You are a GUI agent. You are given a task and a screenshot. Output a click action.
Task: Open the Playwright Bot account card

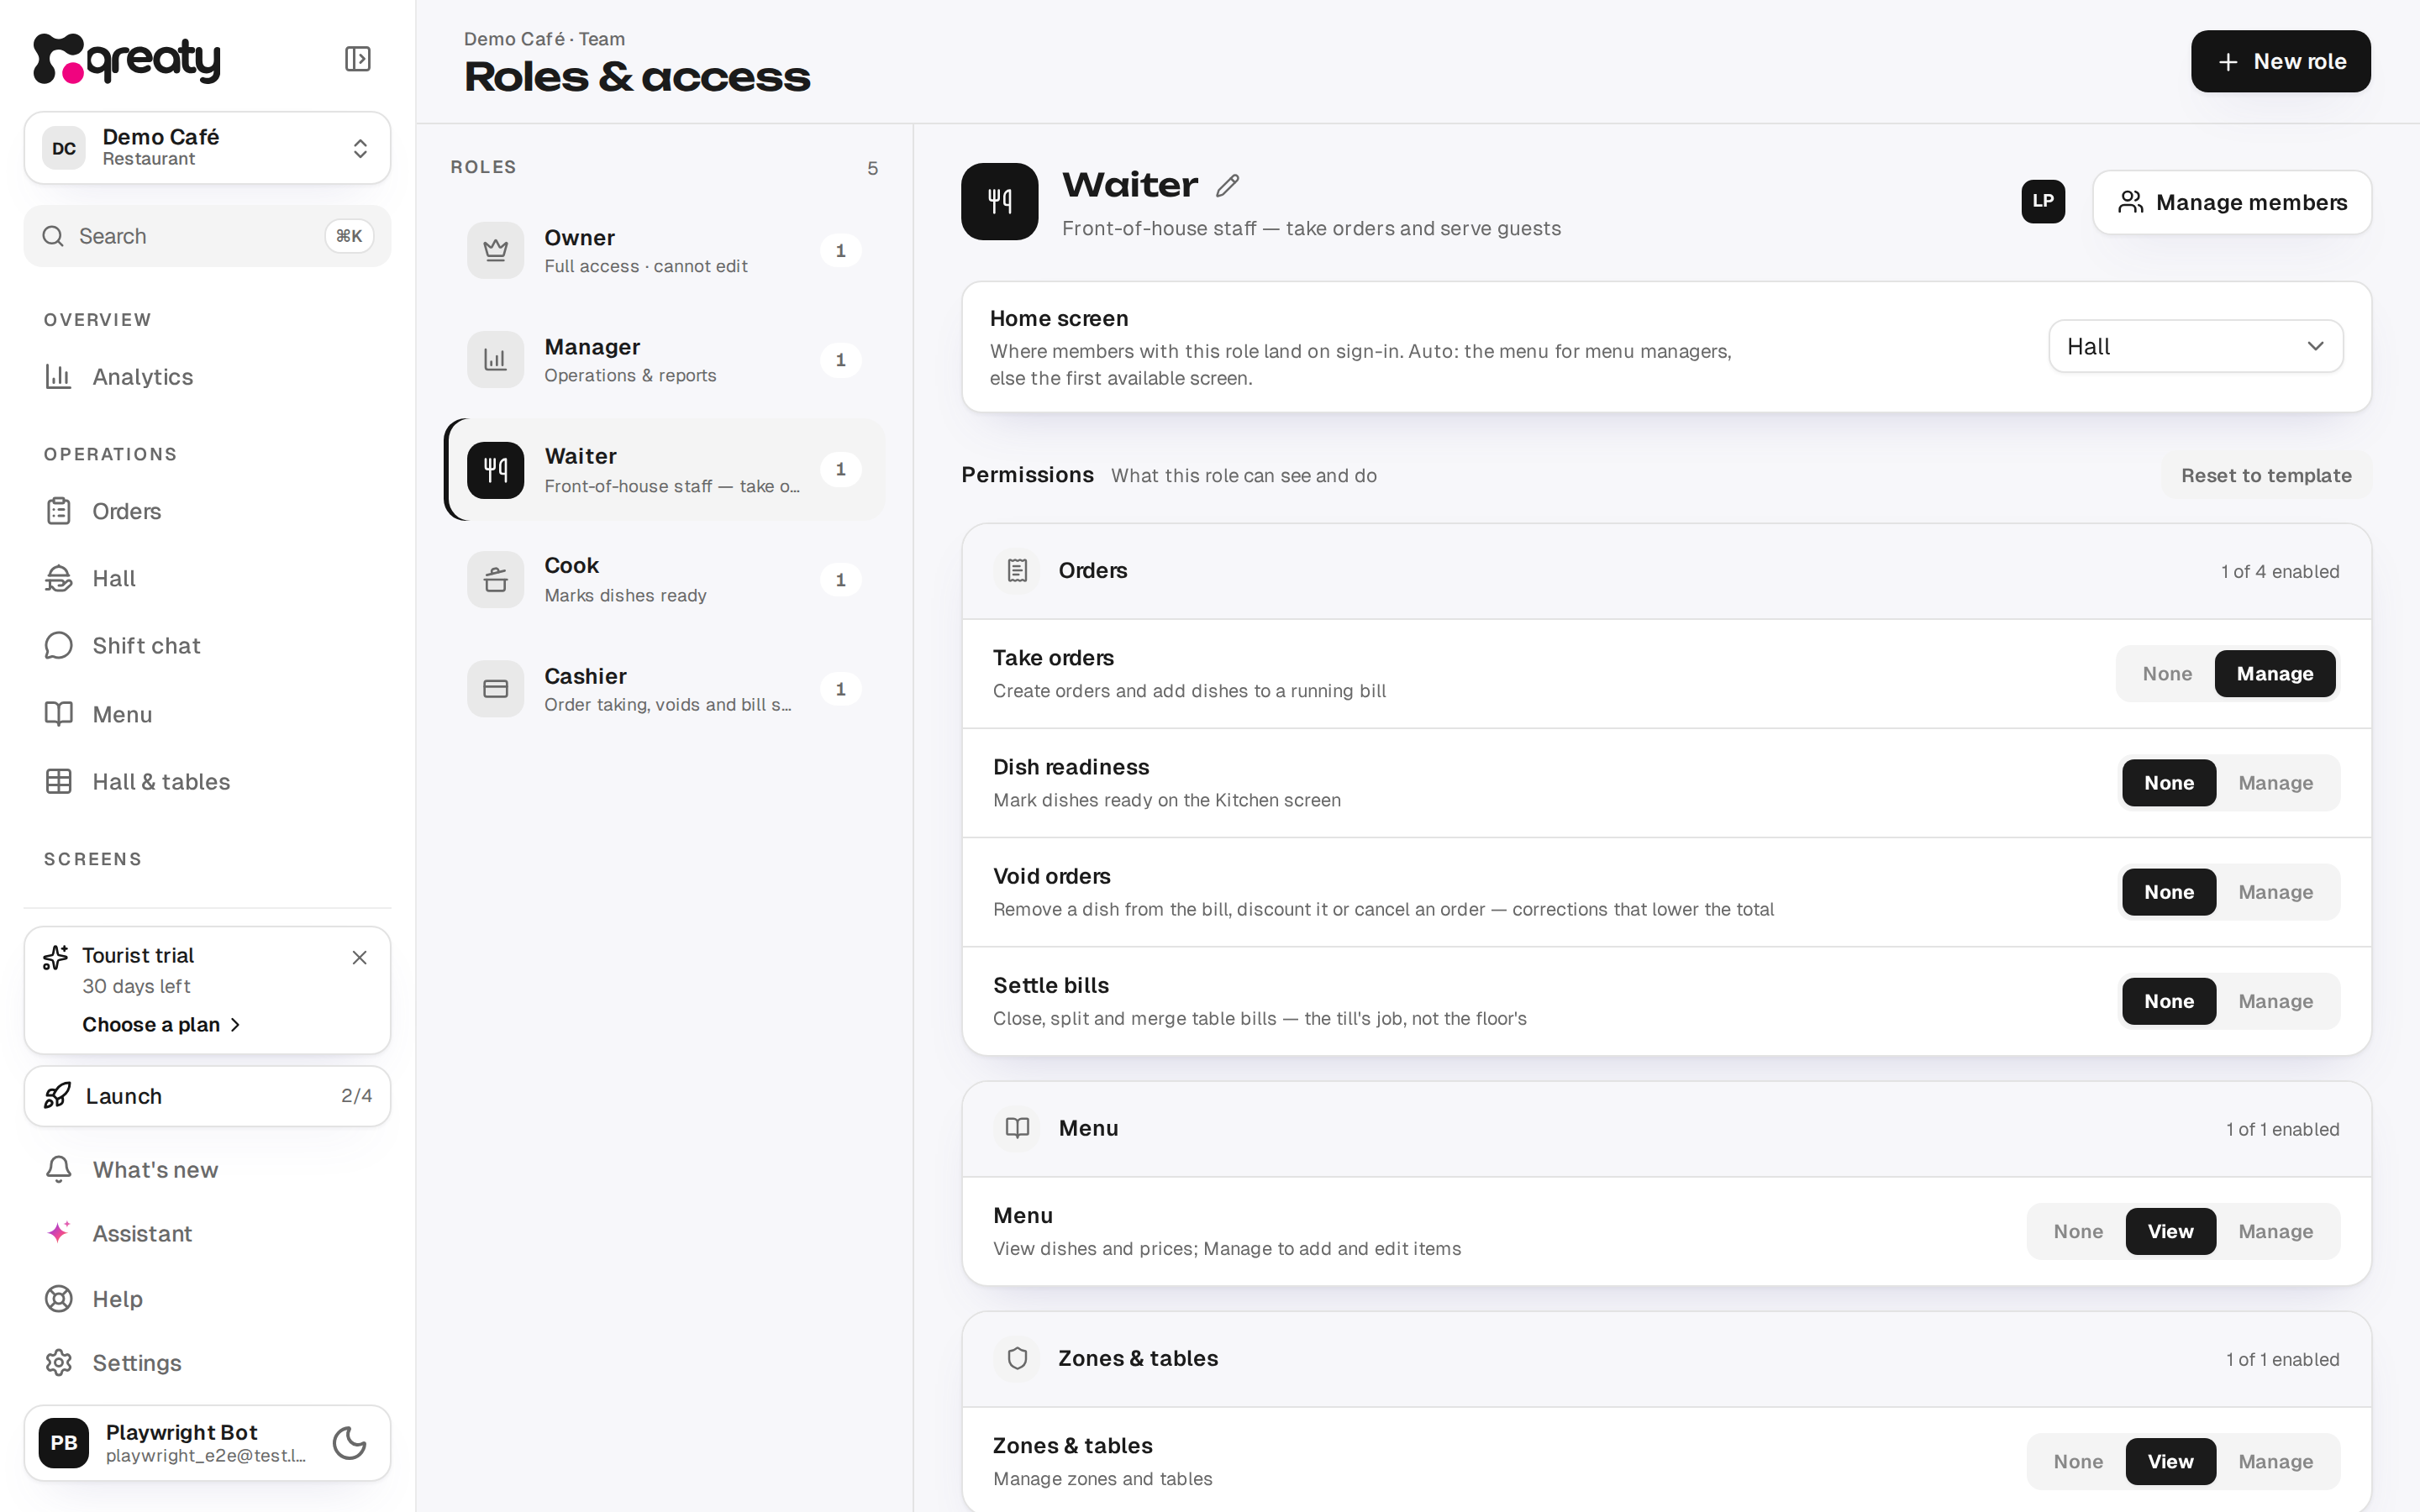pyautogui.click(x=207, y=1443)
